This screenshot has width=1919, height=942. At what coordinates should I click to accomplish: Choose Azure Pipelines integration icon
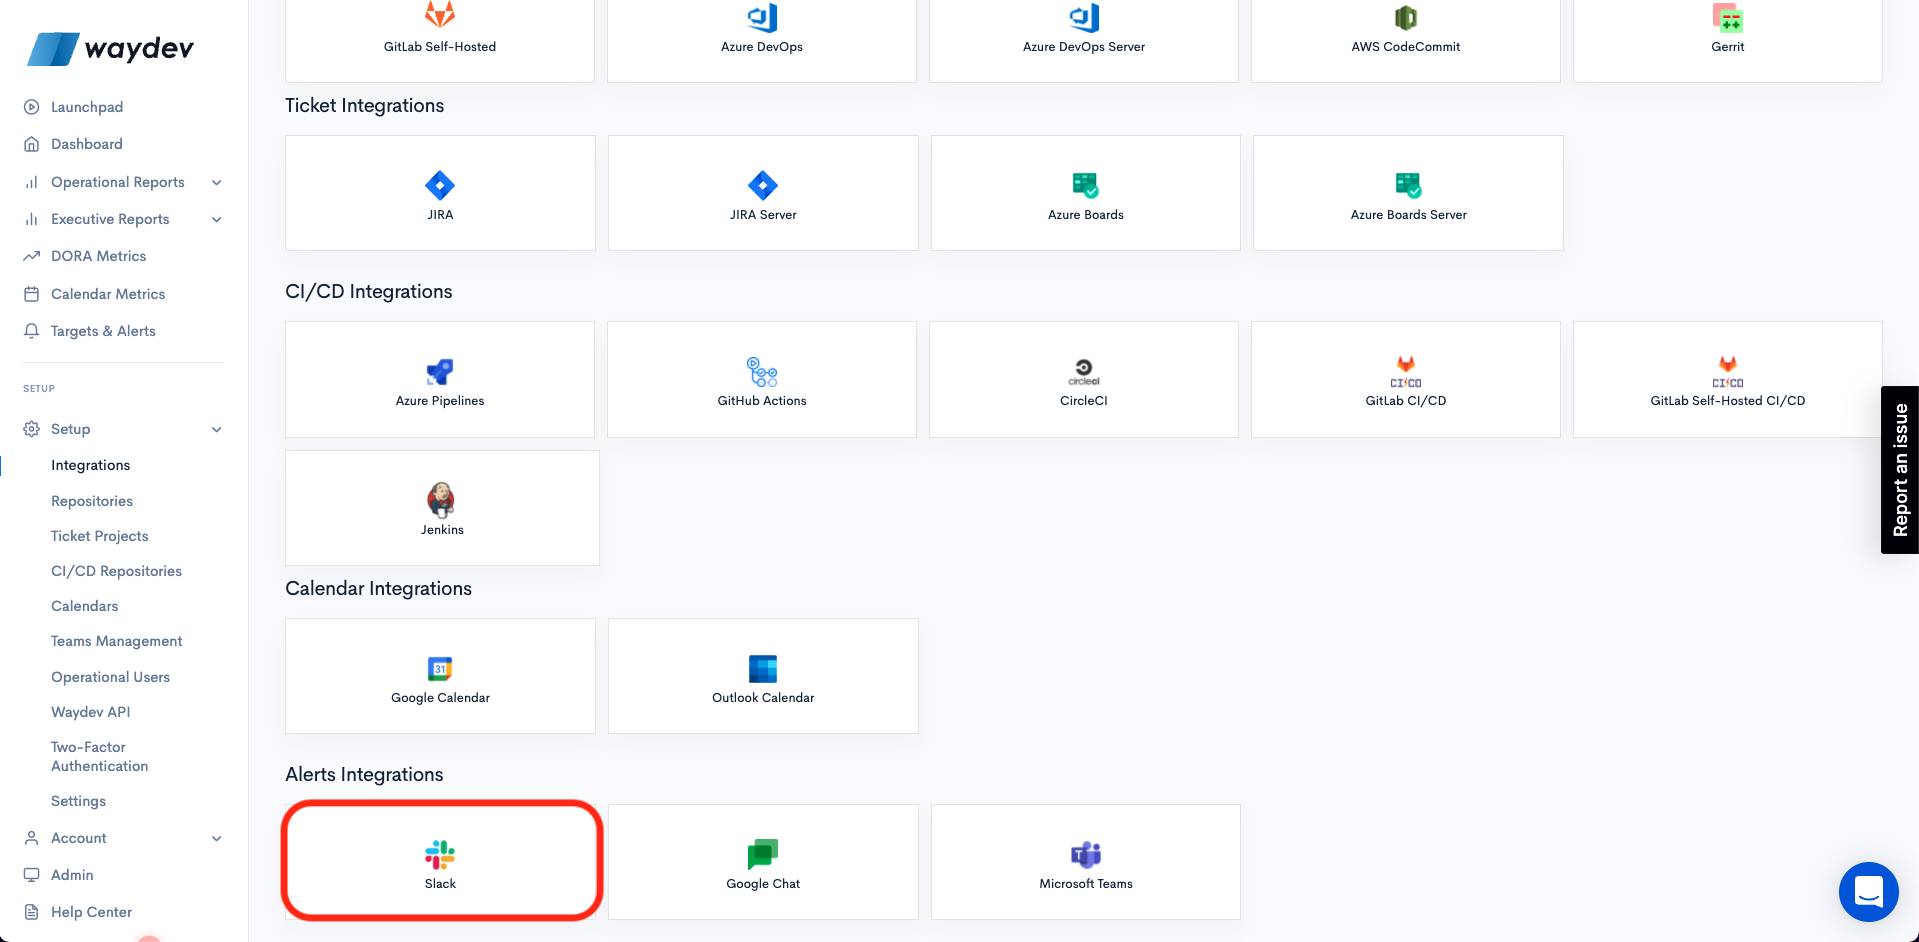(x=440, y=371)
